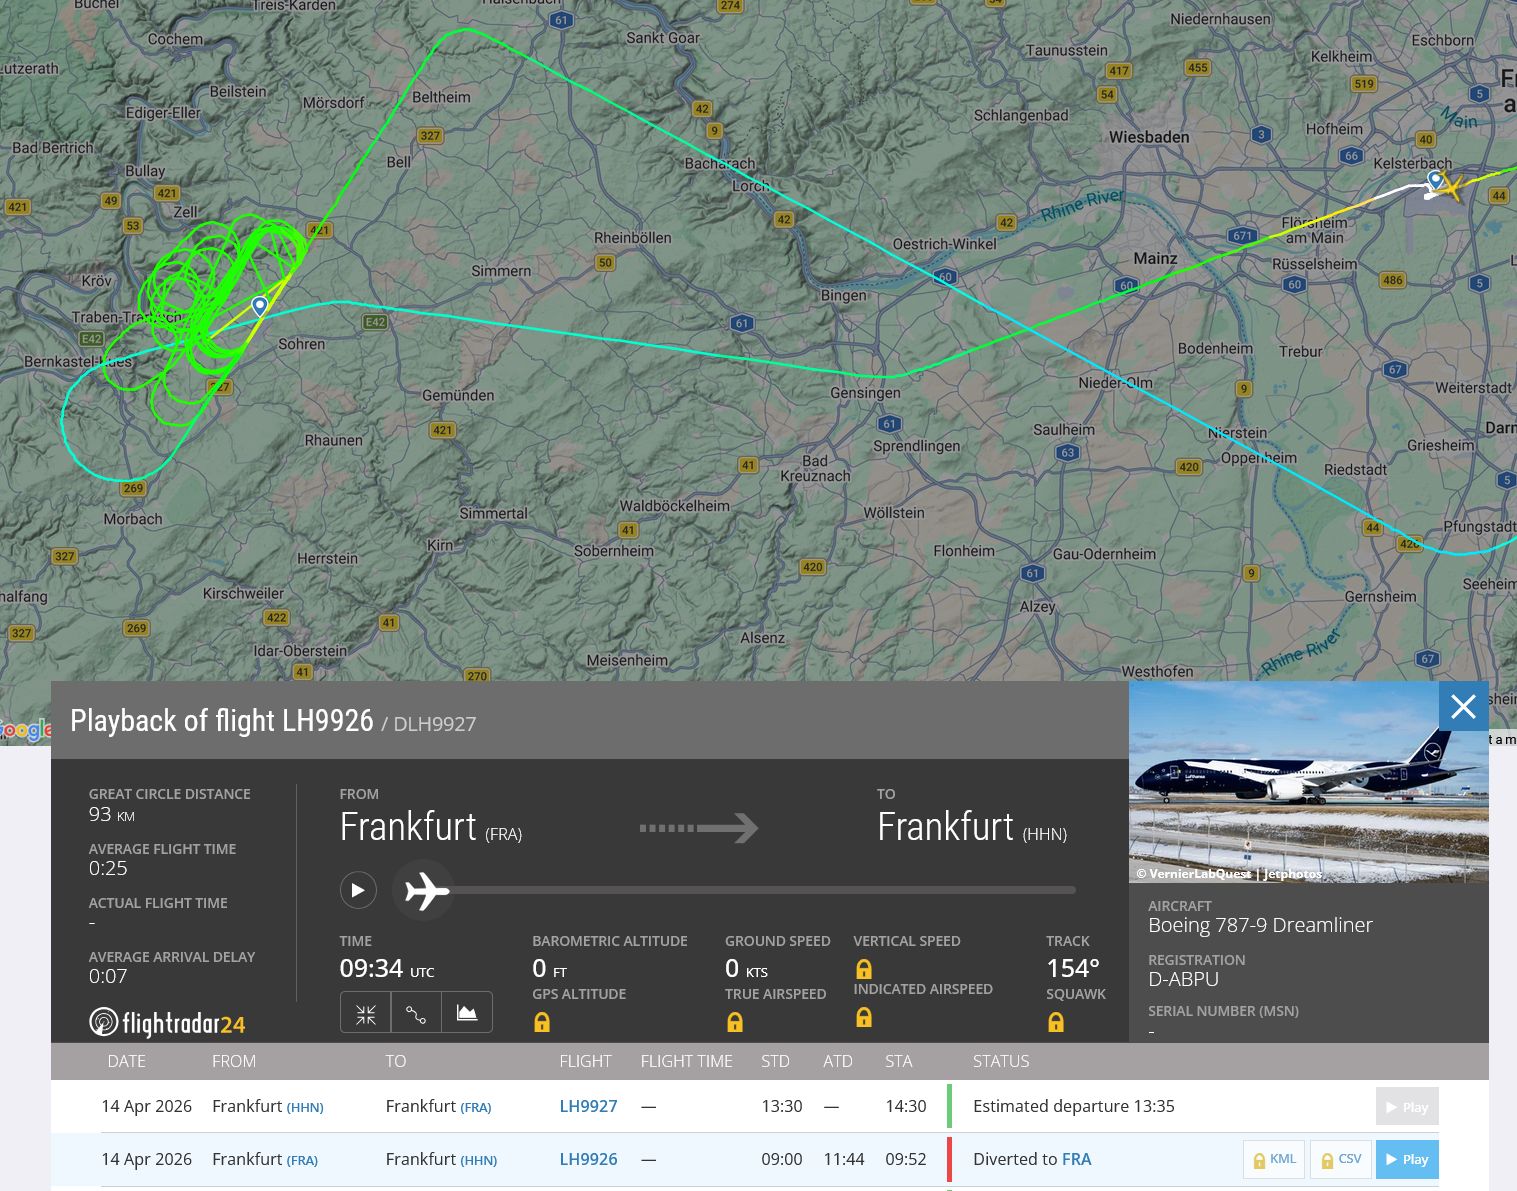Click the flightradar24 logo
The image size is (1517, 1191).
coord(168,1023)
